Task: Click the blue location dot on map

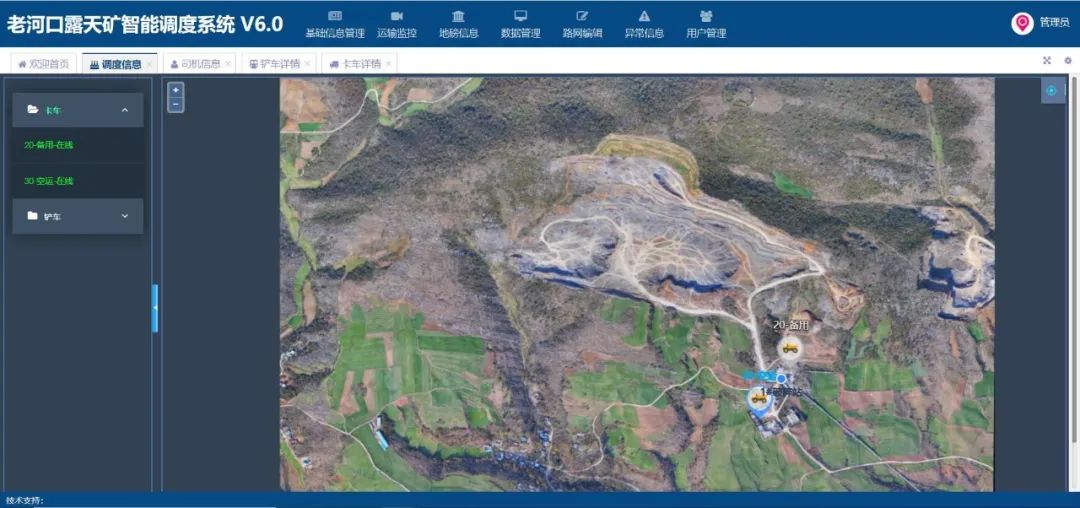Action: point(782,378)
